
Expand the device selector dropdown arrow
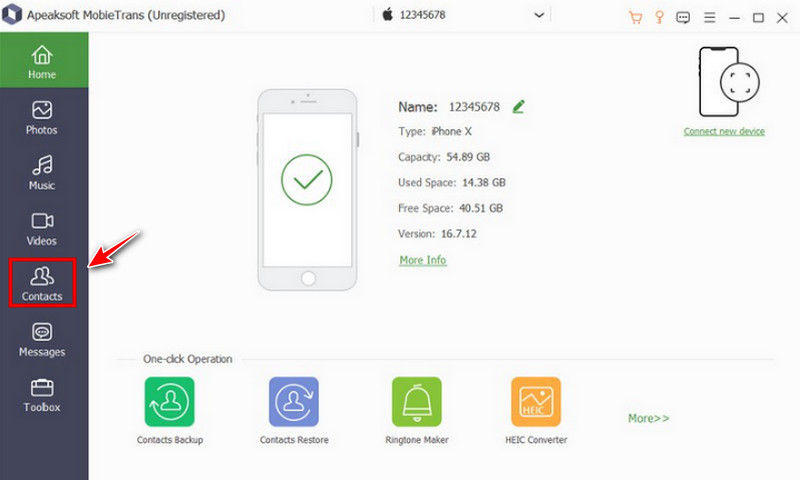(539, 15)
